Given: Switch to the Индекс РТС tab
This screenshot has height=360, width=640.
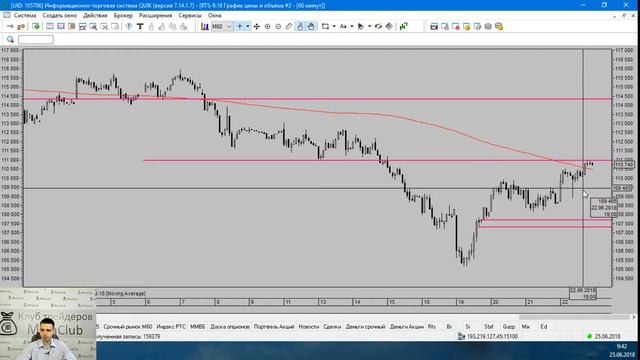Looking at the screenshot, I should 171,327.
